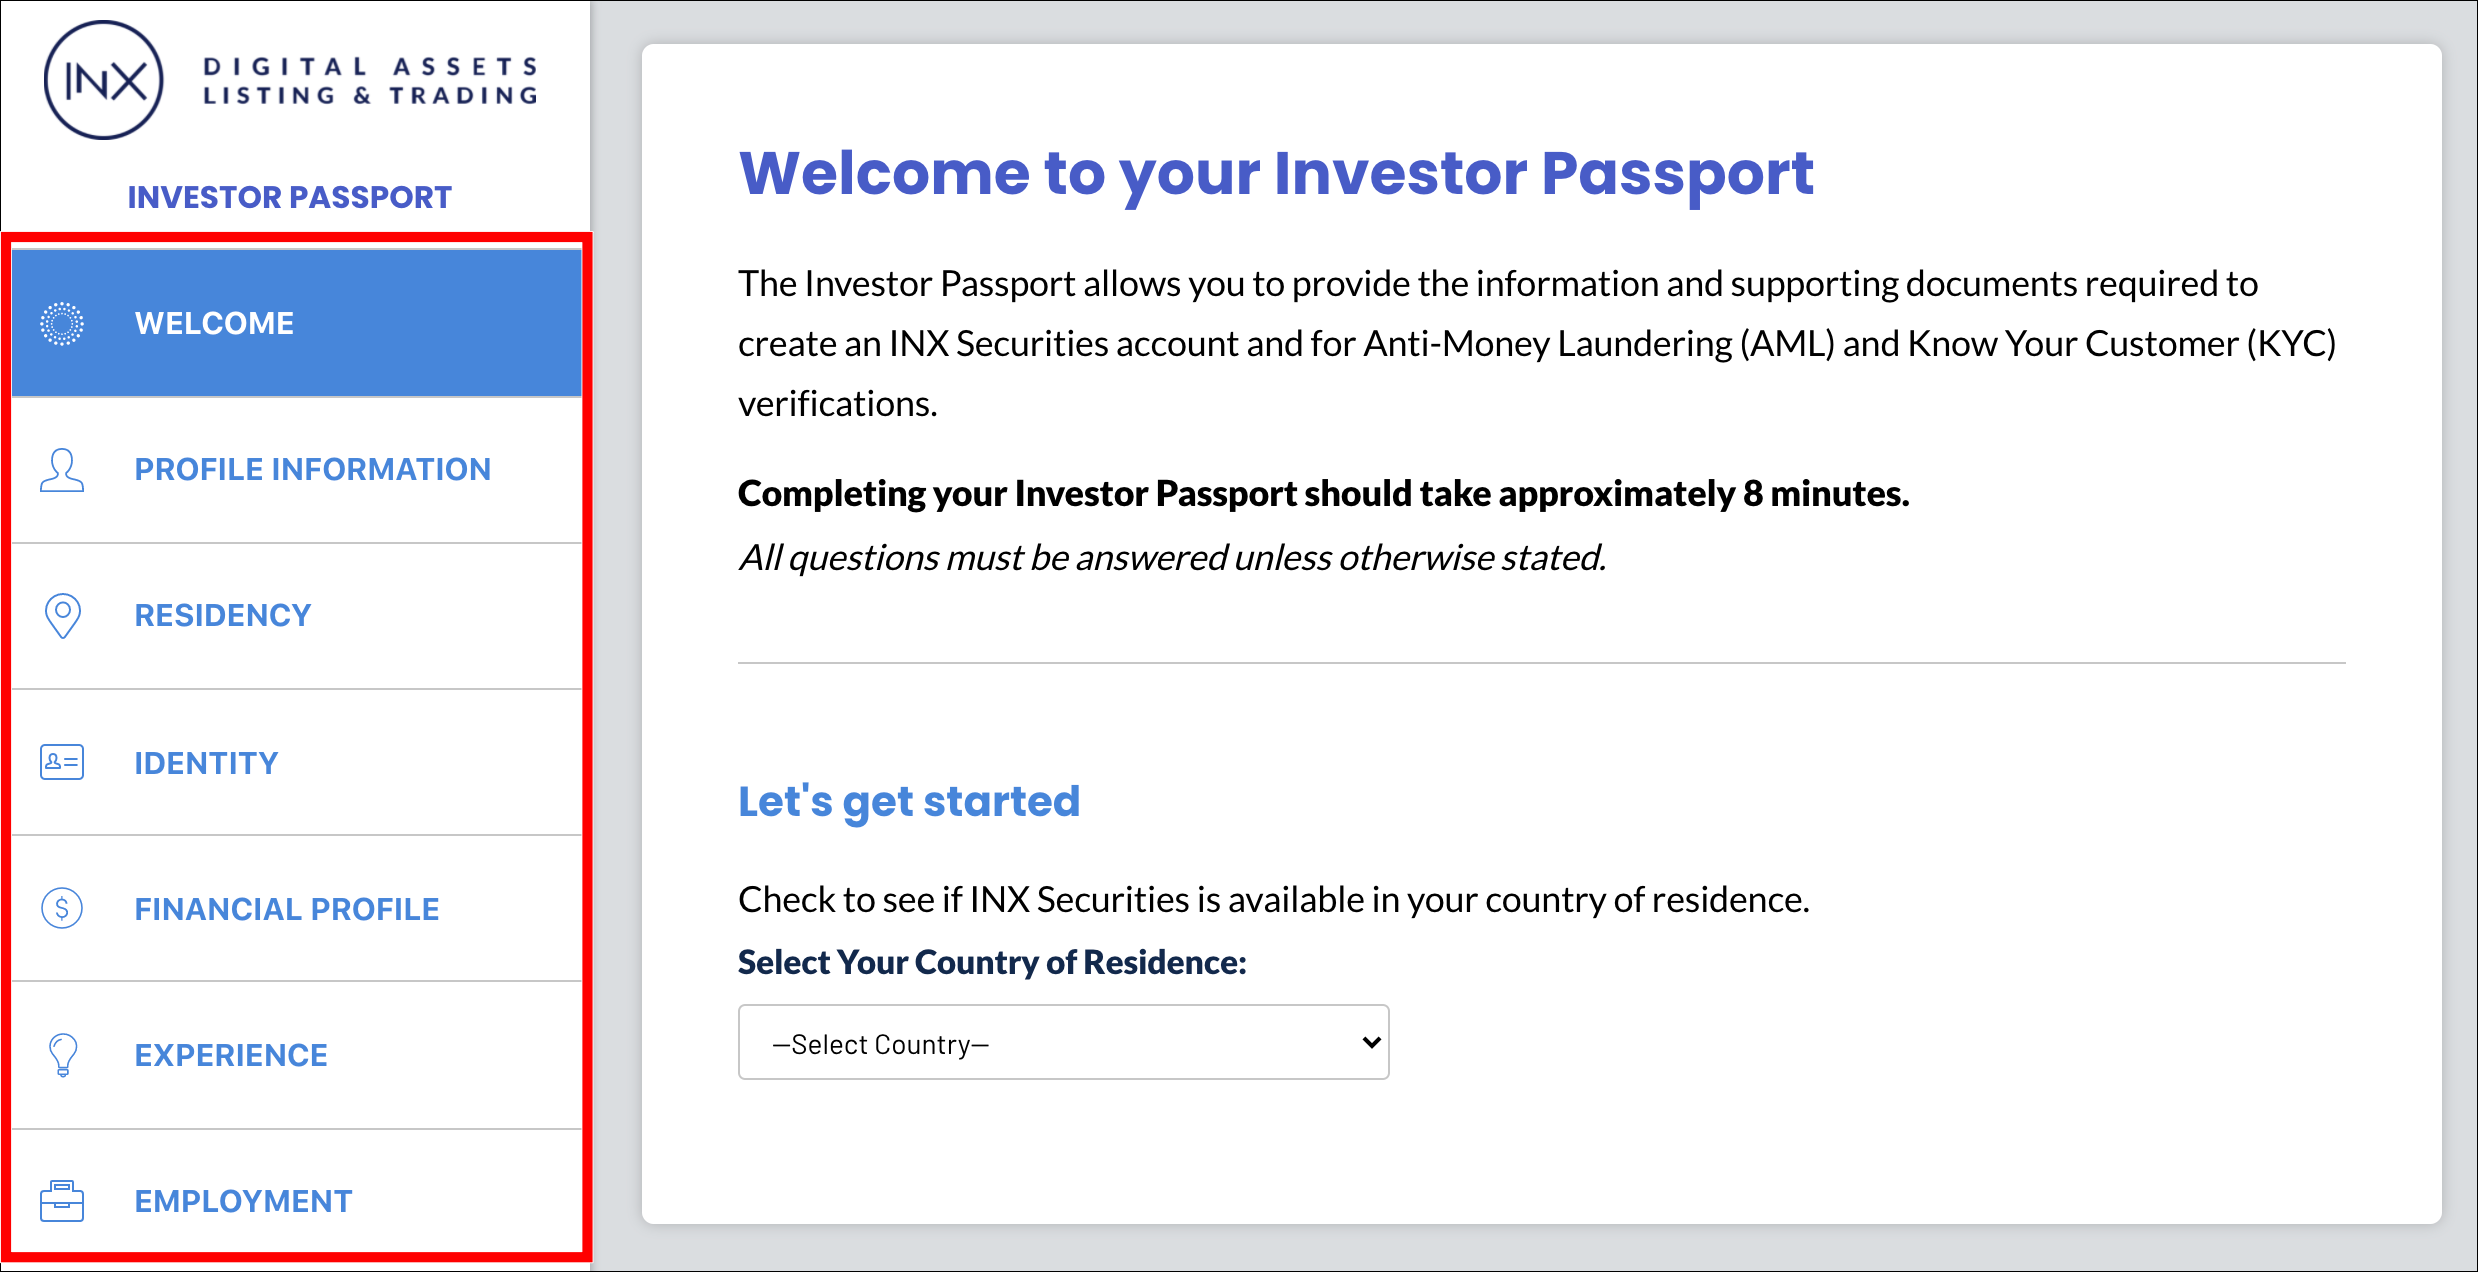The width and height of the screenshot is (2478, 1272).
Task: Click the person icon for Profile Information
Action: (62, 470)
